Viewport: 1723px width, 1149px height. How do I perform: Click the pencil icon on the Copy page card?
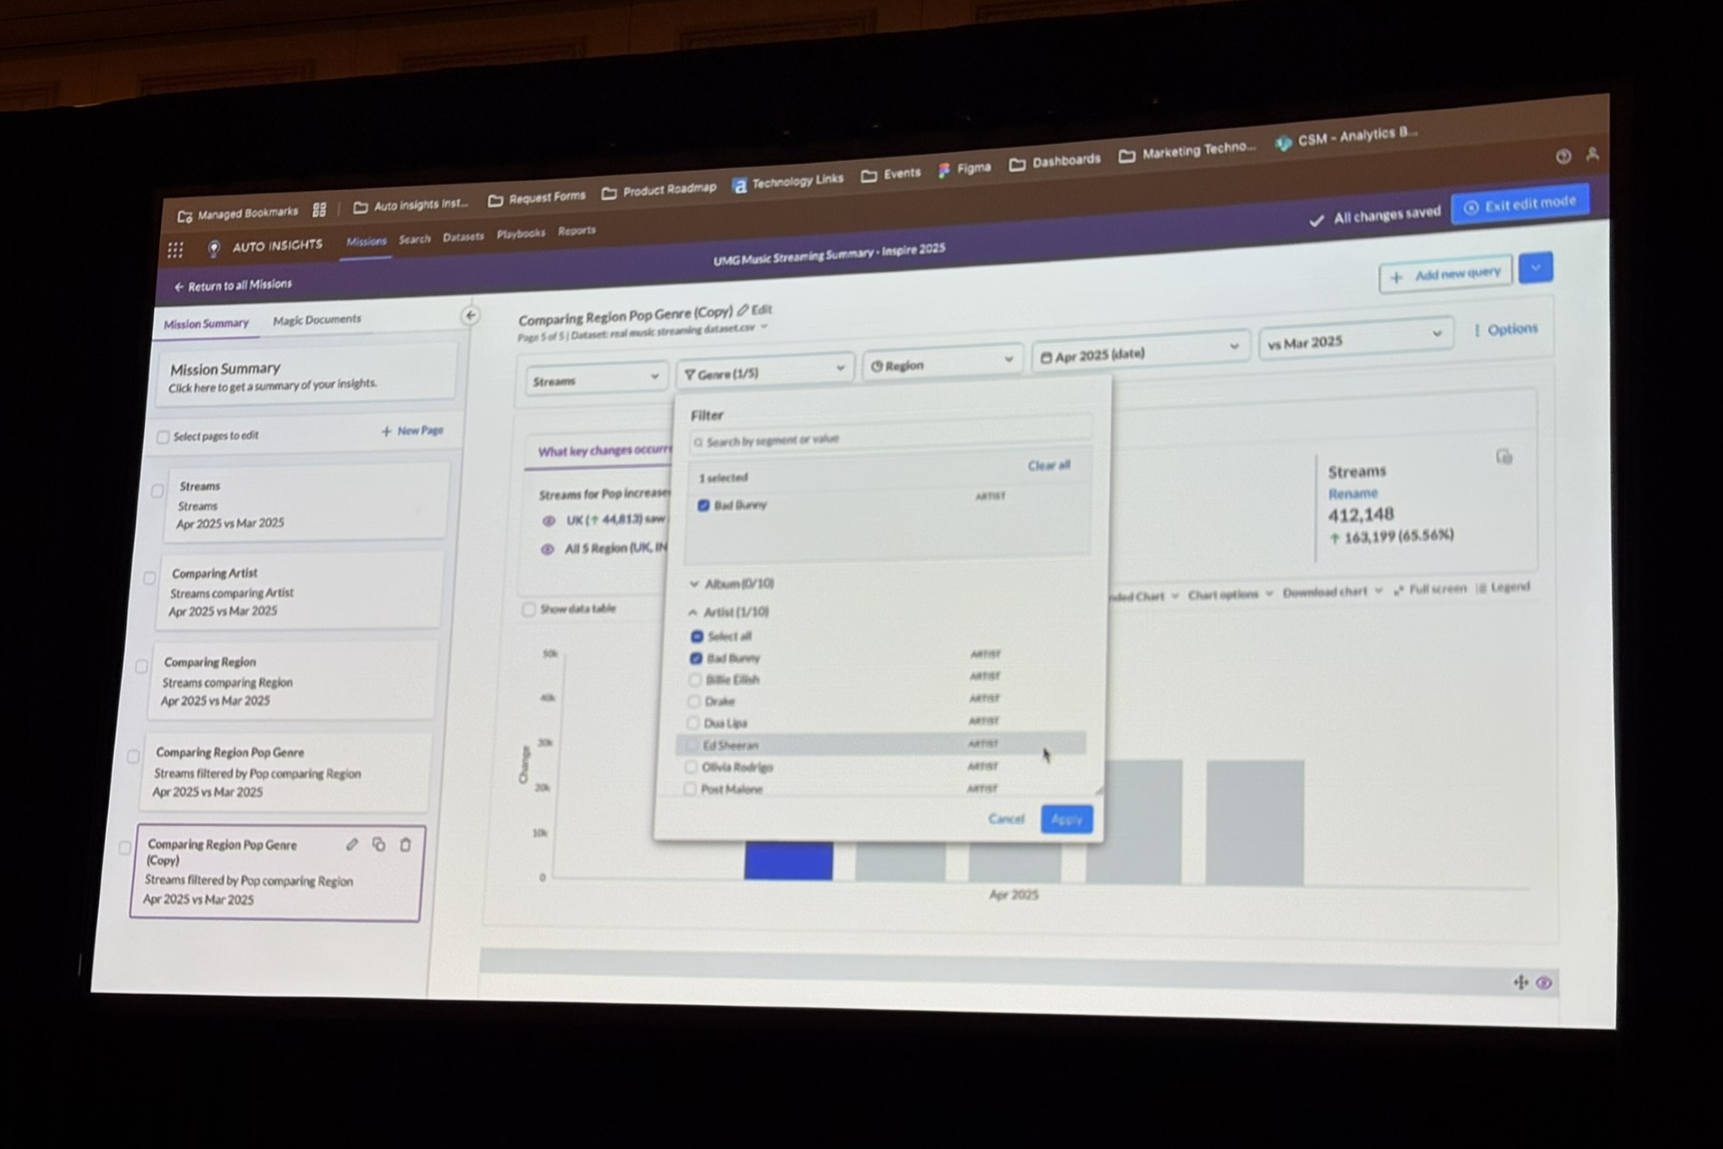point(352,844)
